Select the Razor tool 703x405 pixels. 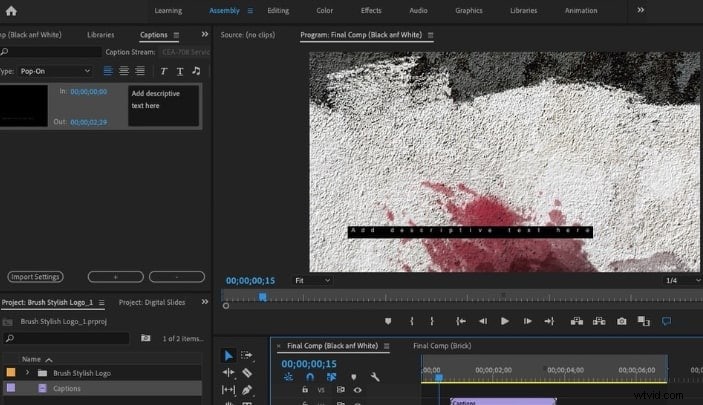point(247,372)
